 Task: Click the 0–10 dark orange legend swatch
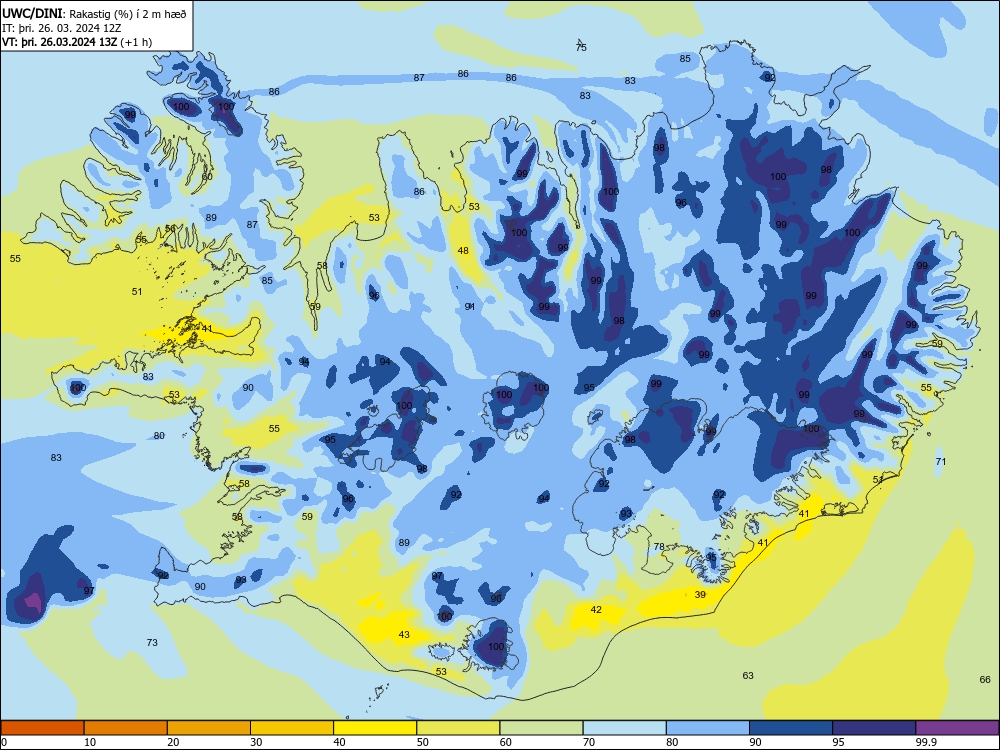42,728
